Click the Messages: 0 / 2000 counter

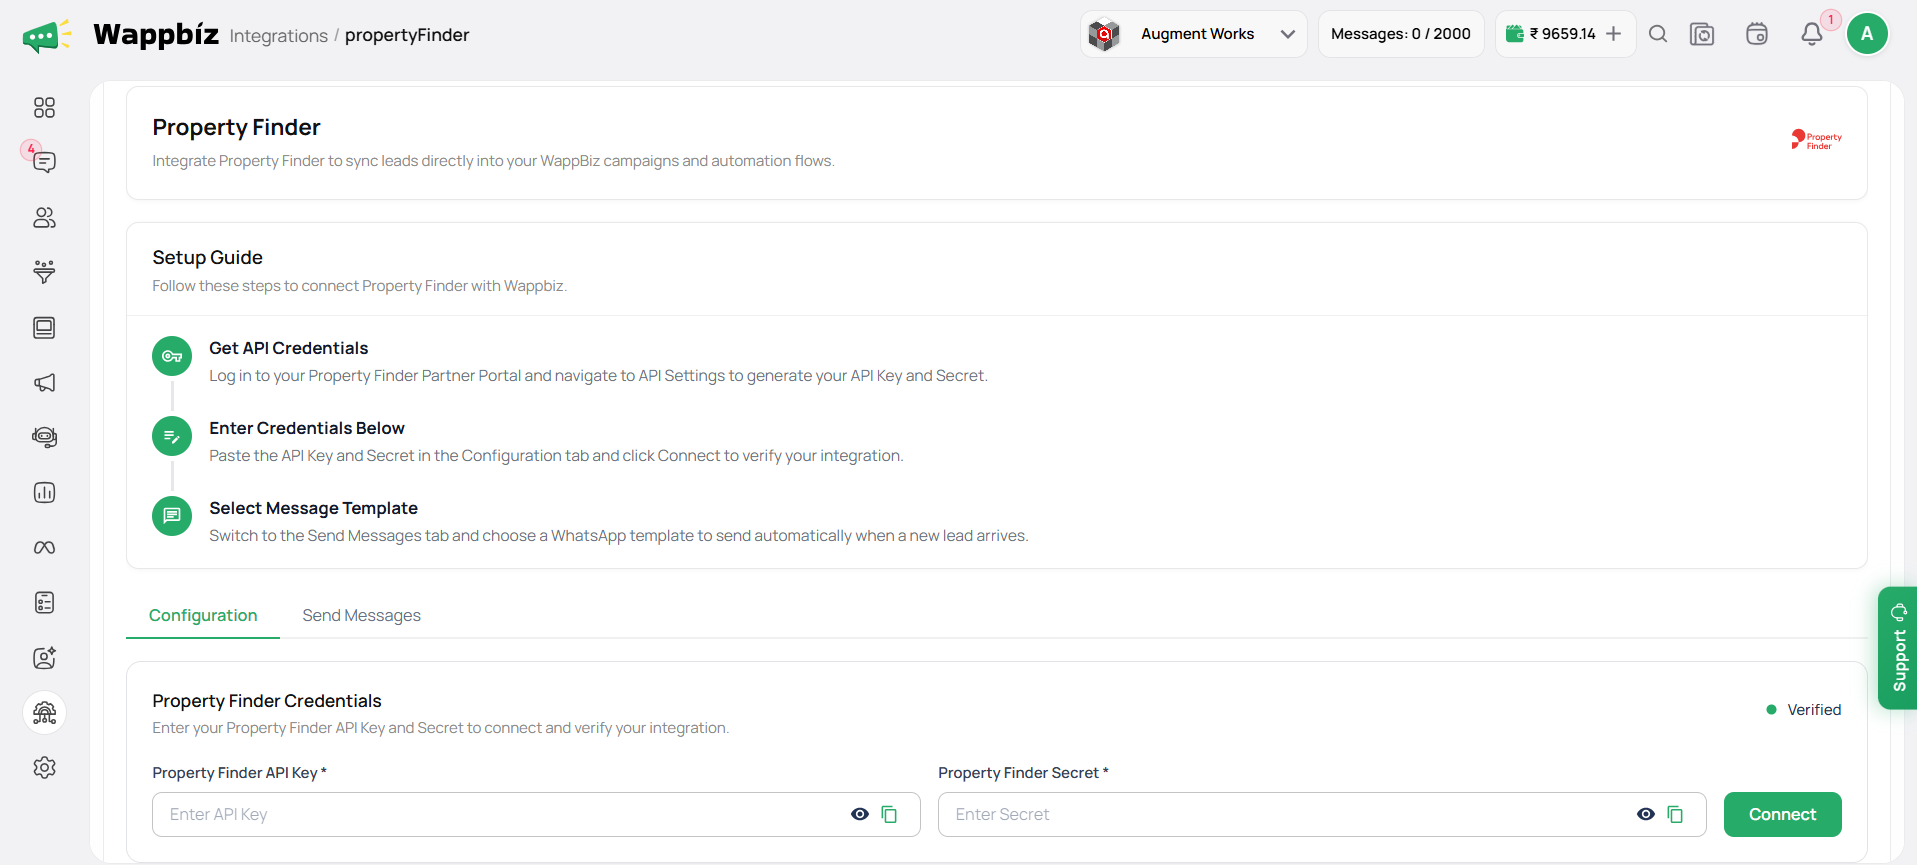click(1401, 34)
